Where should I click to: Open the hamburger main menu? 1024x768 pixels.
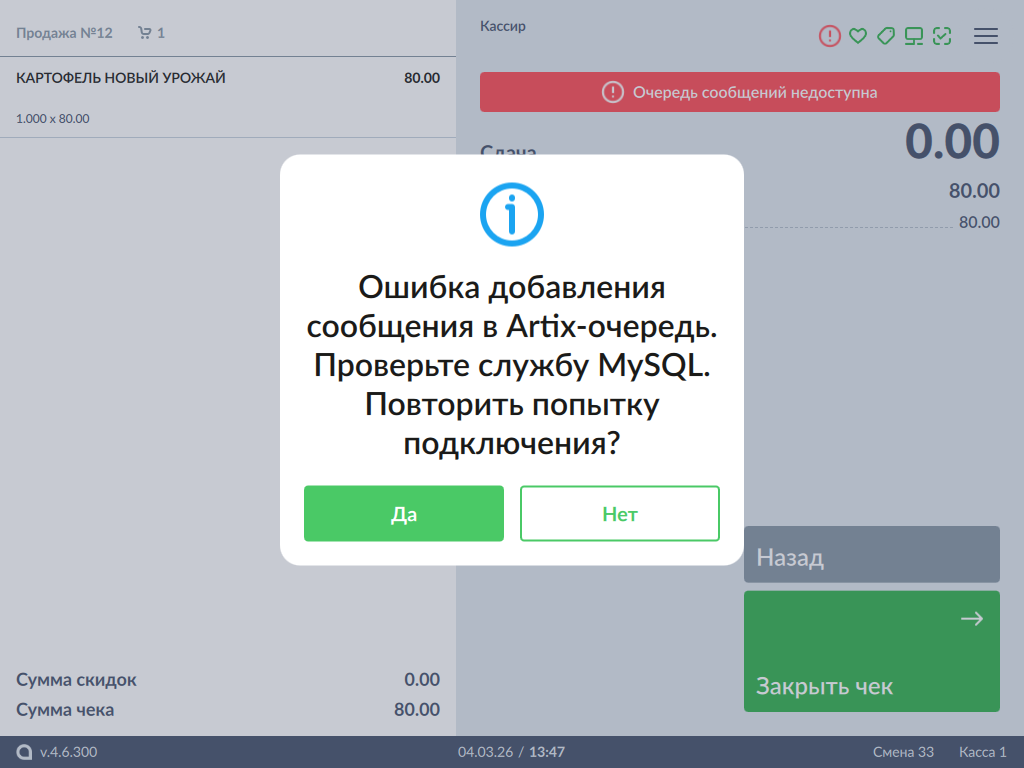[x=986, y=36]
